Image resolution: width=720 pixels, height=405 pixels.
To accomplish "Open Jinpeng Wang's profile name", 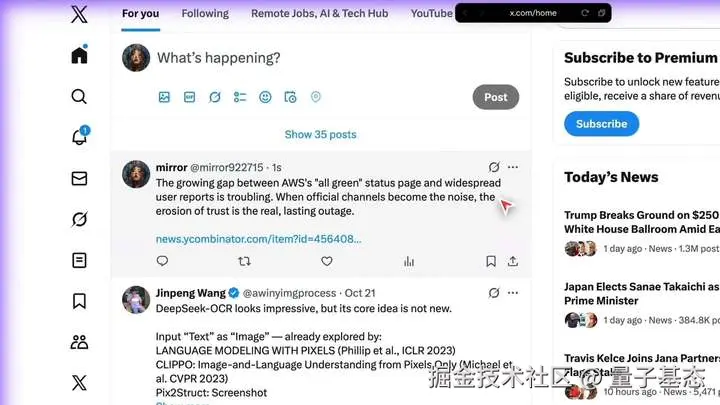I will click(191, 293).
